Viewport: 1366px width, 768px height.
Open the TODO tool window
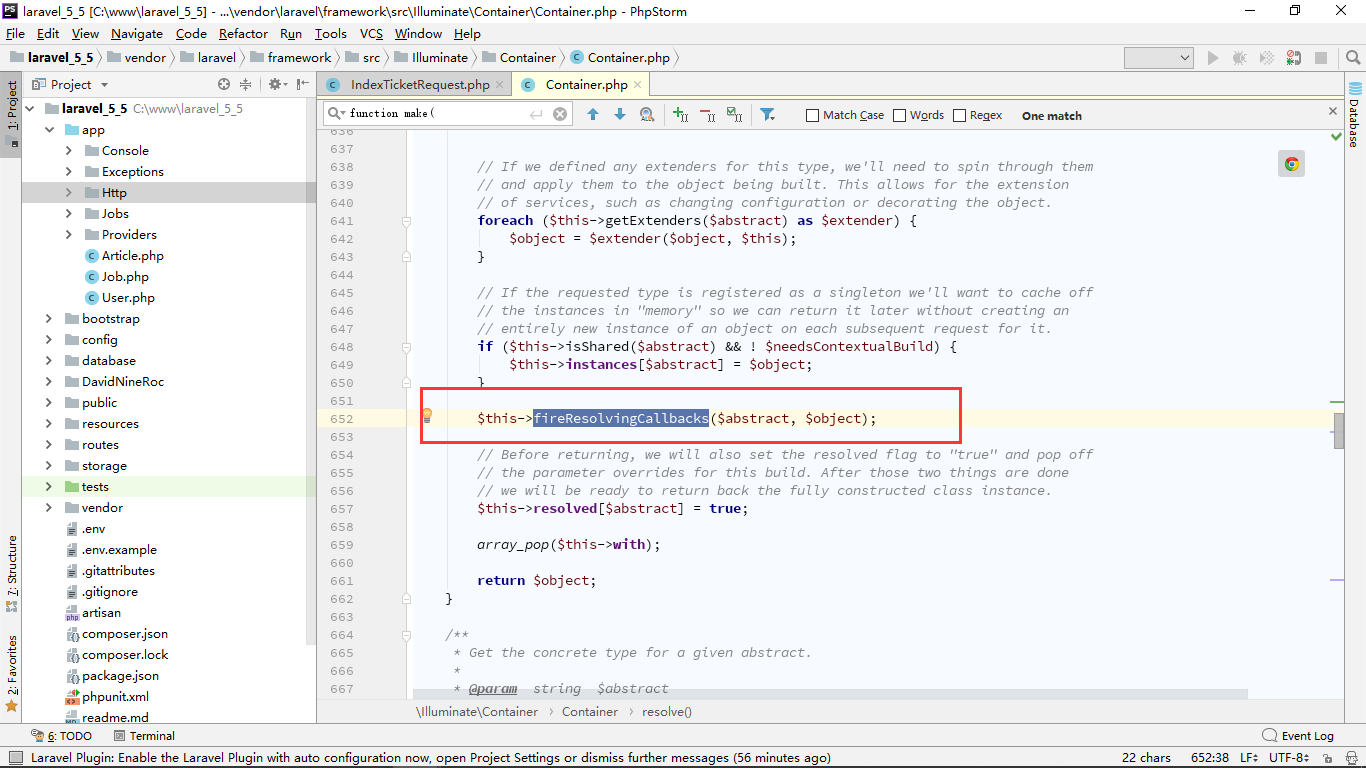click(x=62, y=736)
